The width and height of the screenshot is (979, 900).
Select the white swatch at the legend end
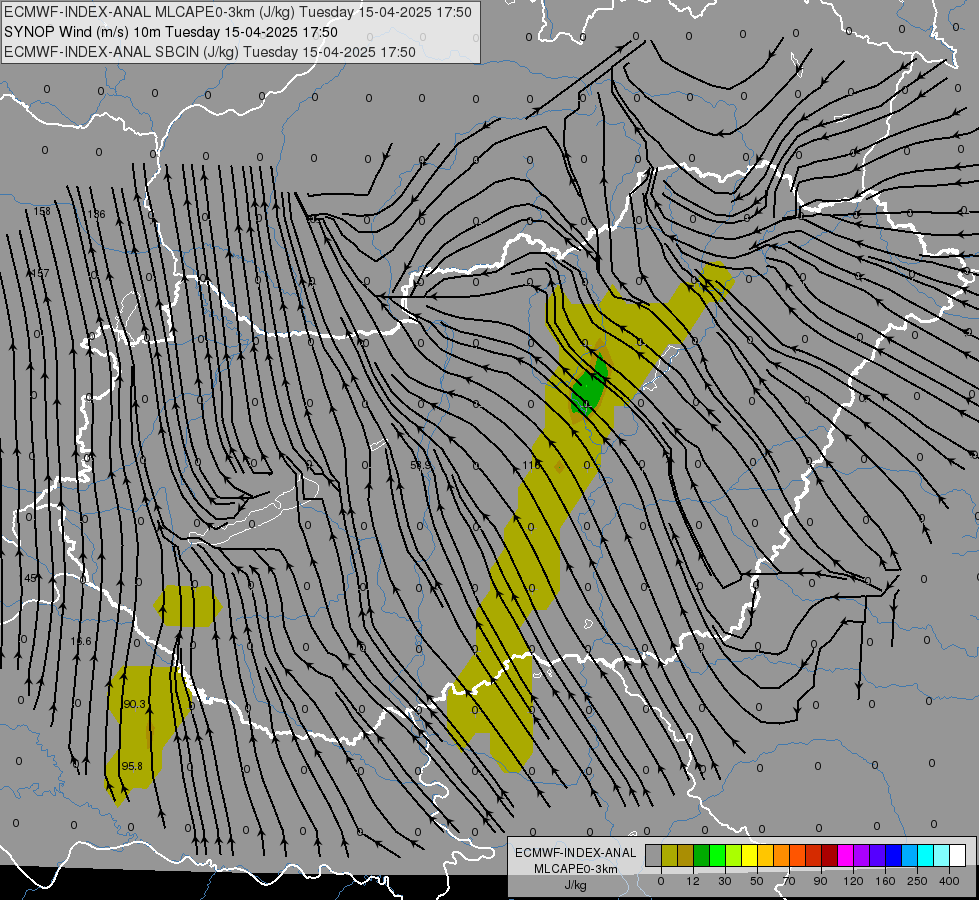point(958,856)
